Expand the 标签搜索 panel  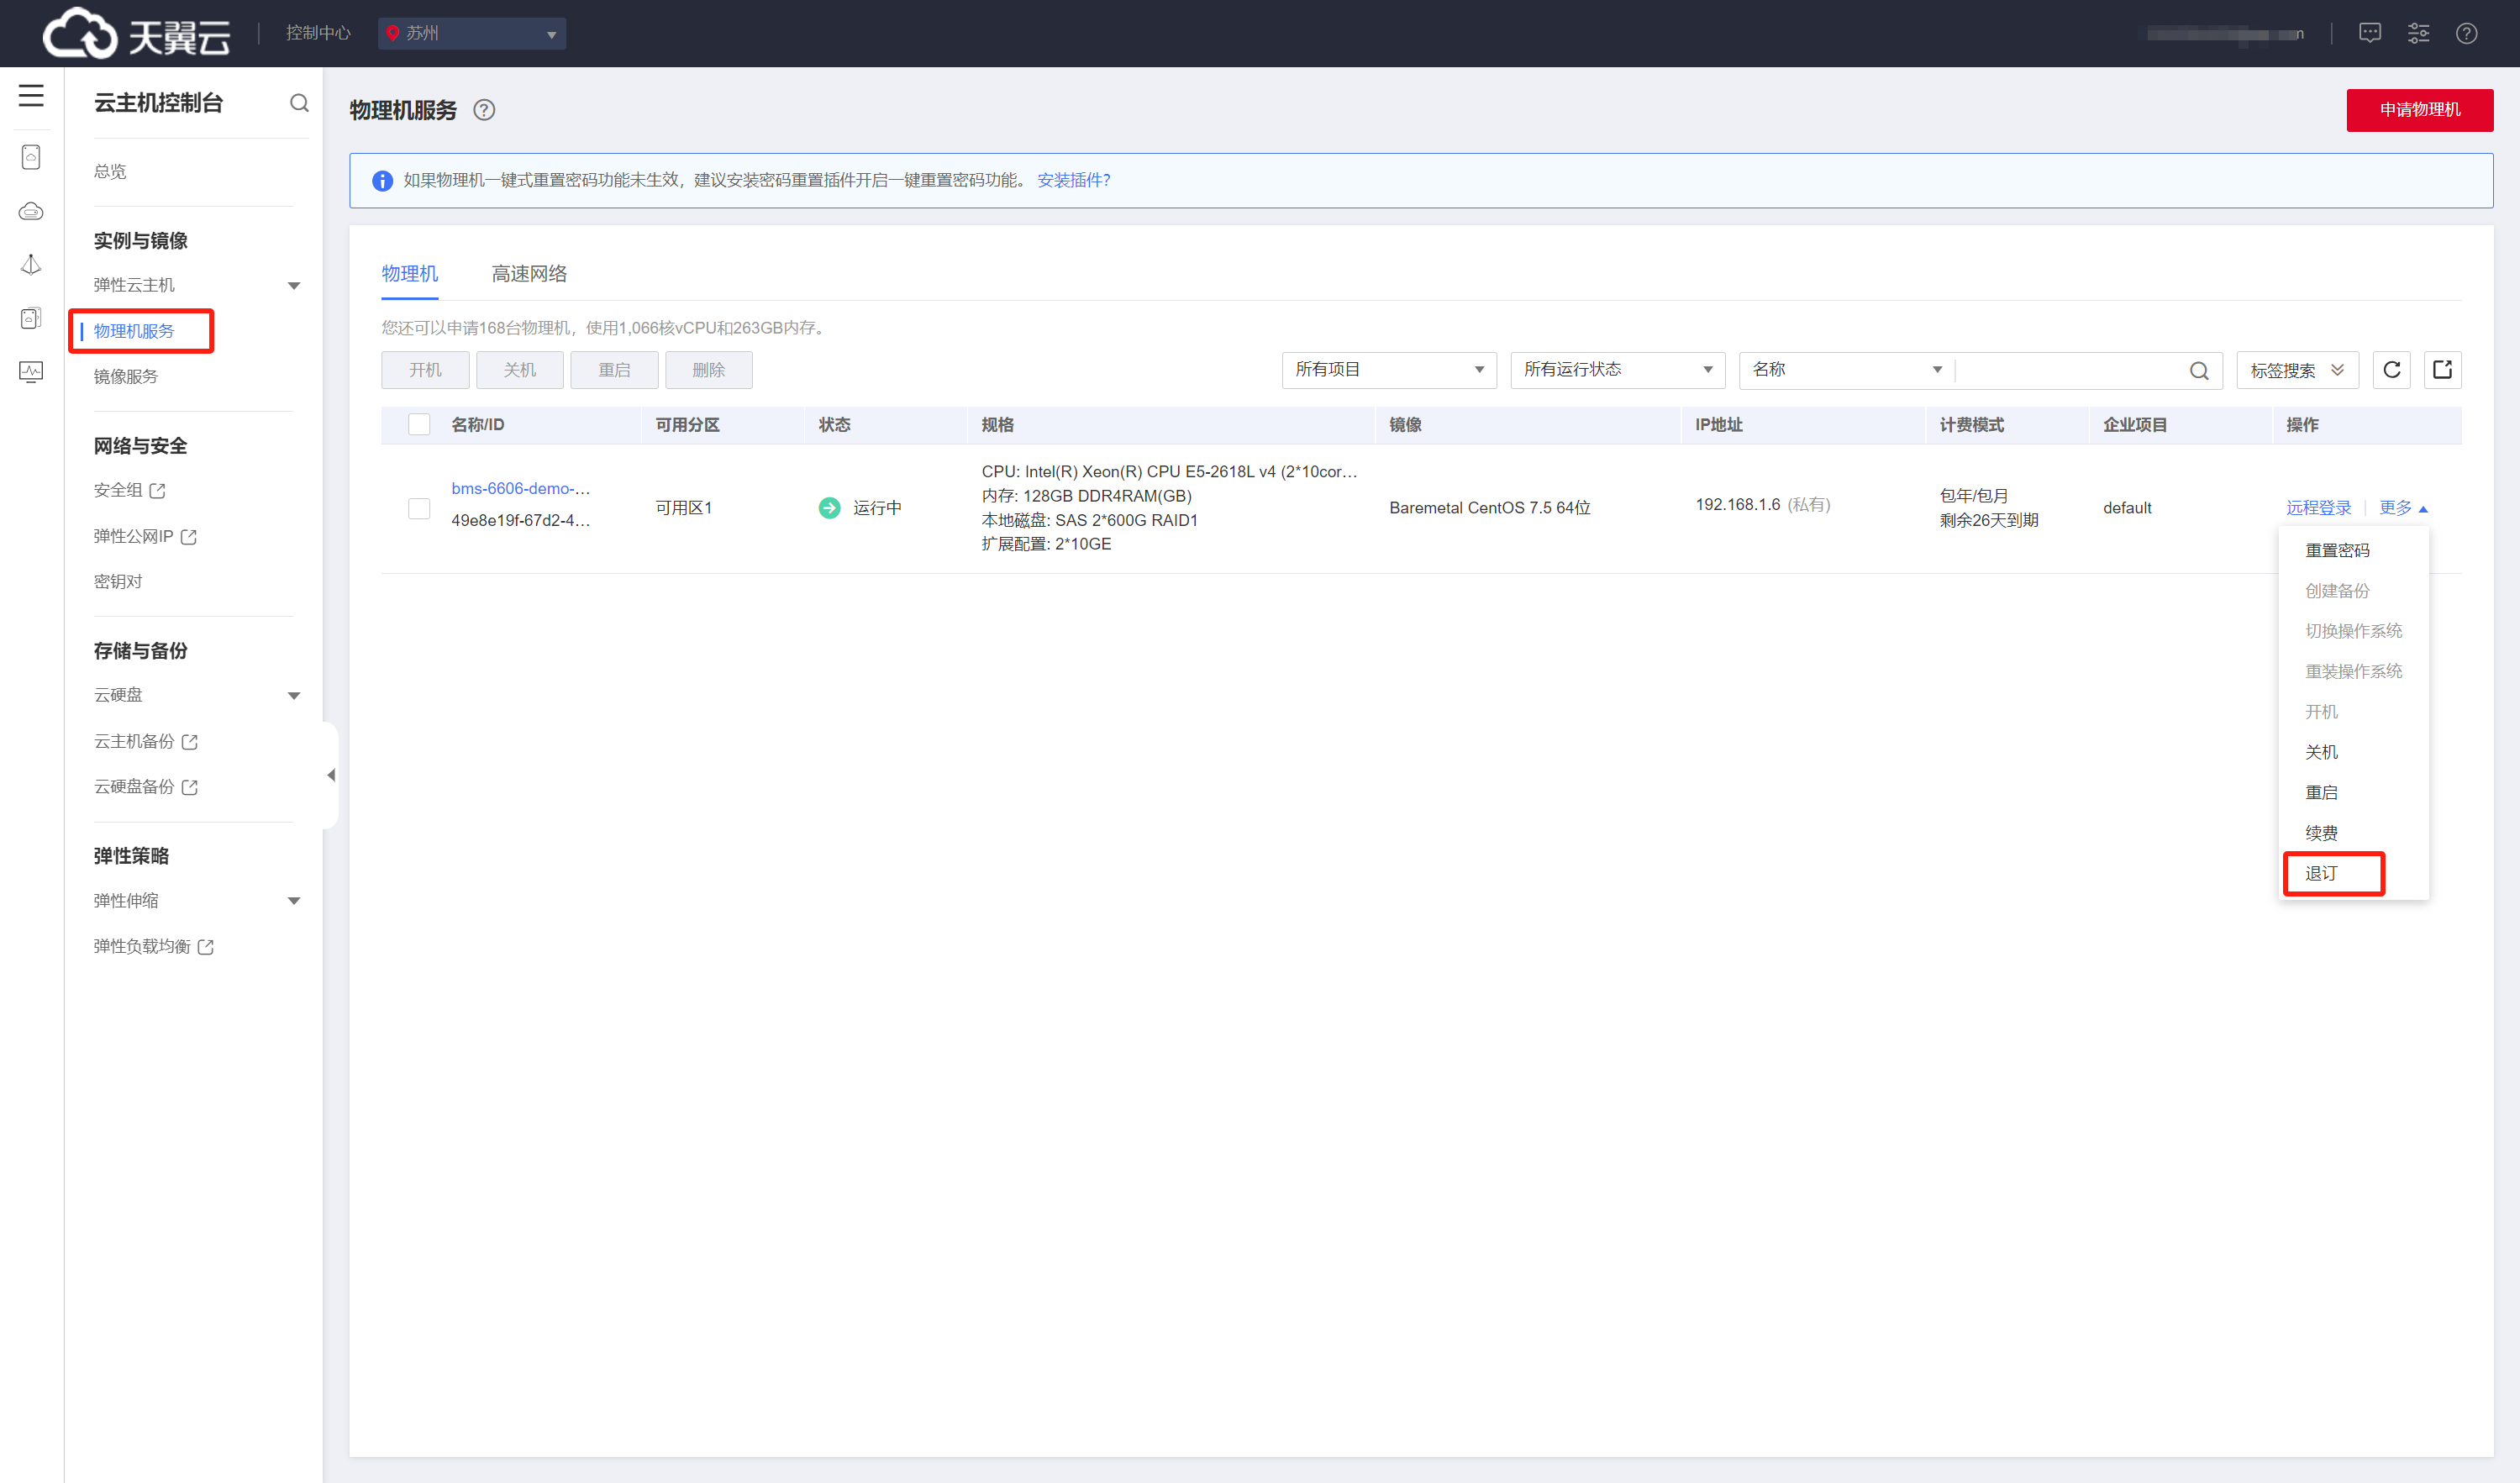tap(2297, 370)
